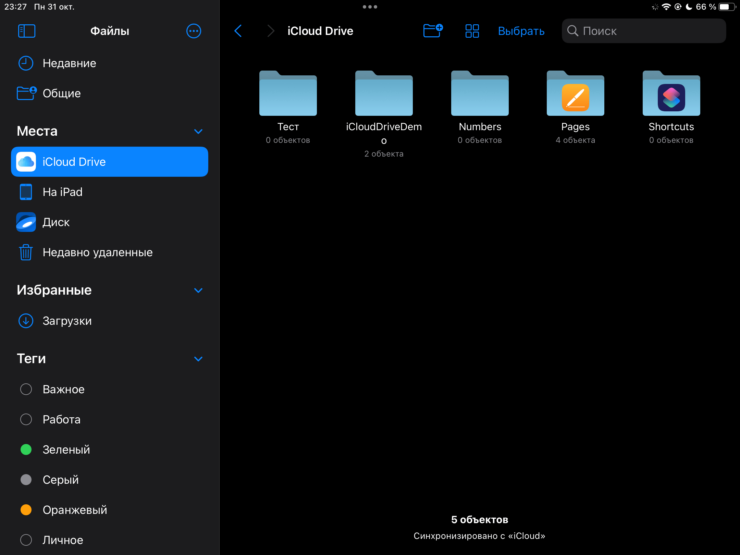Collapse the Теги section

[x=198, y=358]
